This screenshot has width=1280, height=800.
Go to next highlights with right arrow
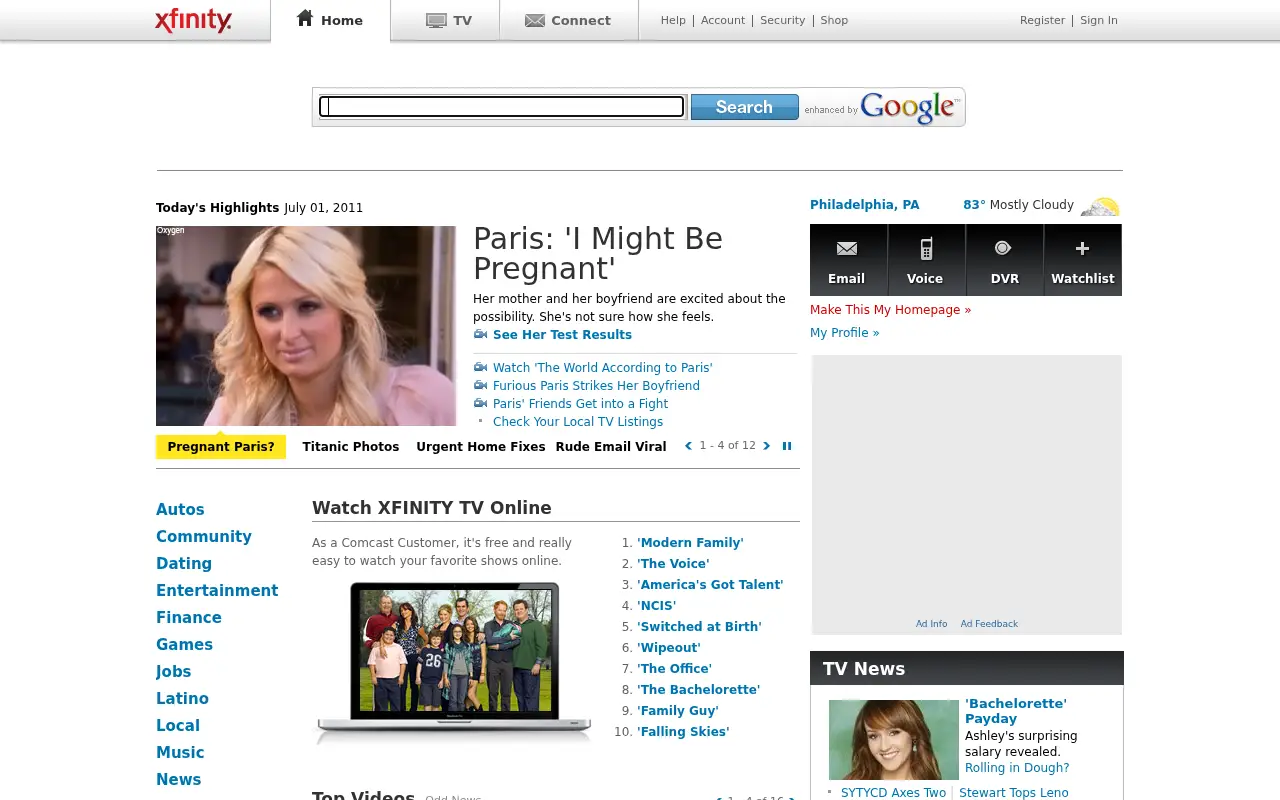point(767,446)
